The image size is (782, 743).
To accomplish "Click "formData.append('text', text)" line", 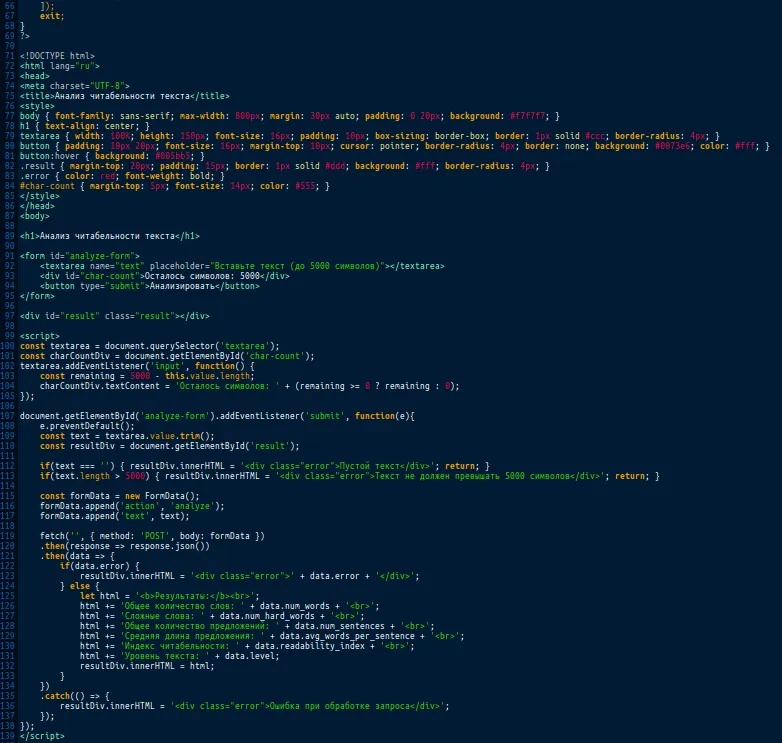I will [x=115, y=516].
